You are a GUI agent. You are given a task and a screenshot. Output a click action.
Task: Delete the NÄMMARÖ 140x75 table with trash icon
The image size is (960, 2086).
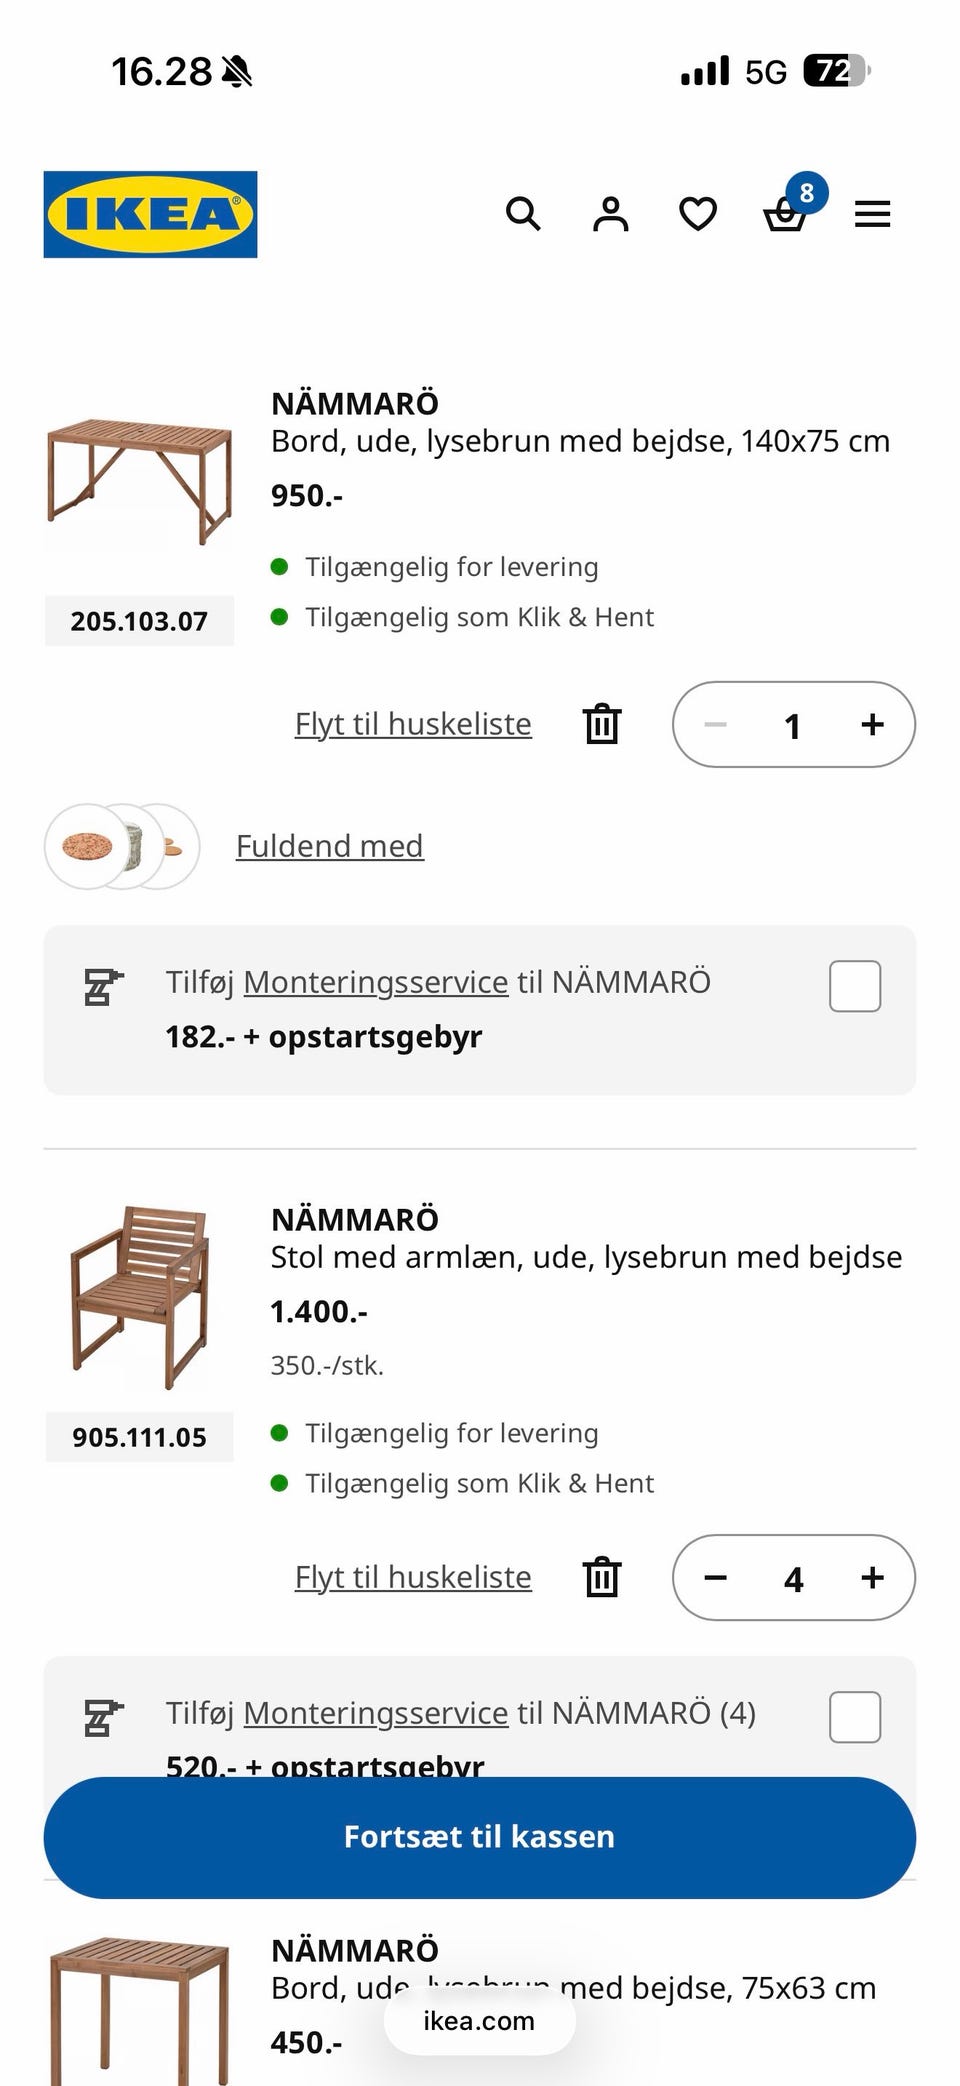(x=602, y=724)
